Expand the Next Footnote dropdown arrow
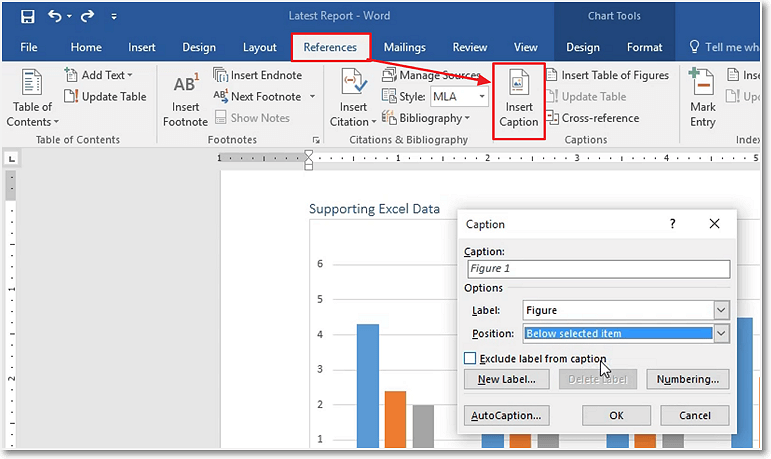 [x=312, y=96]
